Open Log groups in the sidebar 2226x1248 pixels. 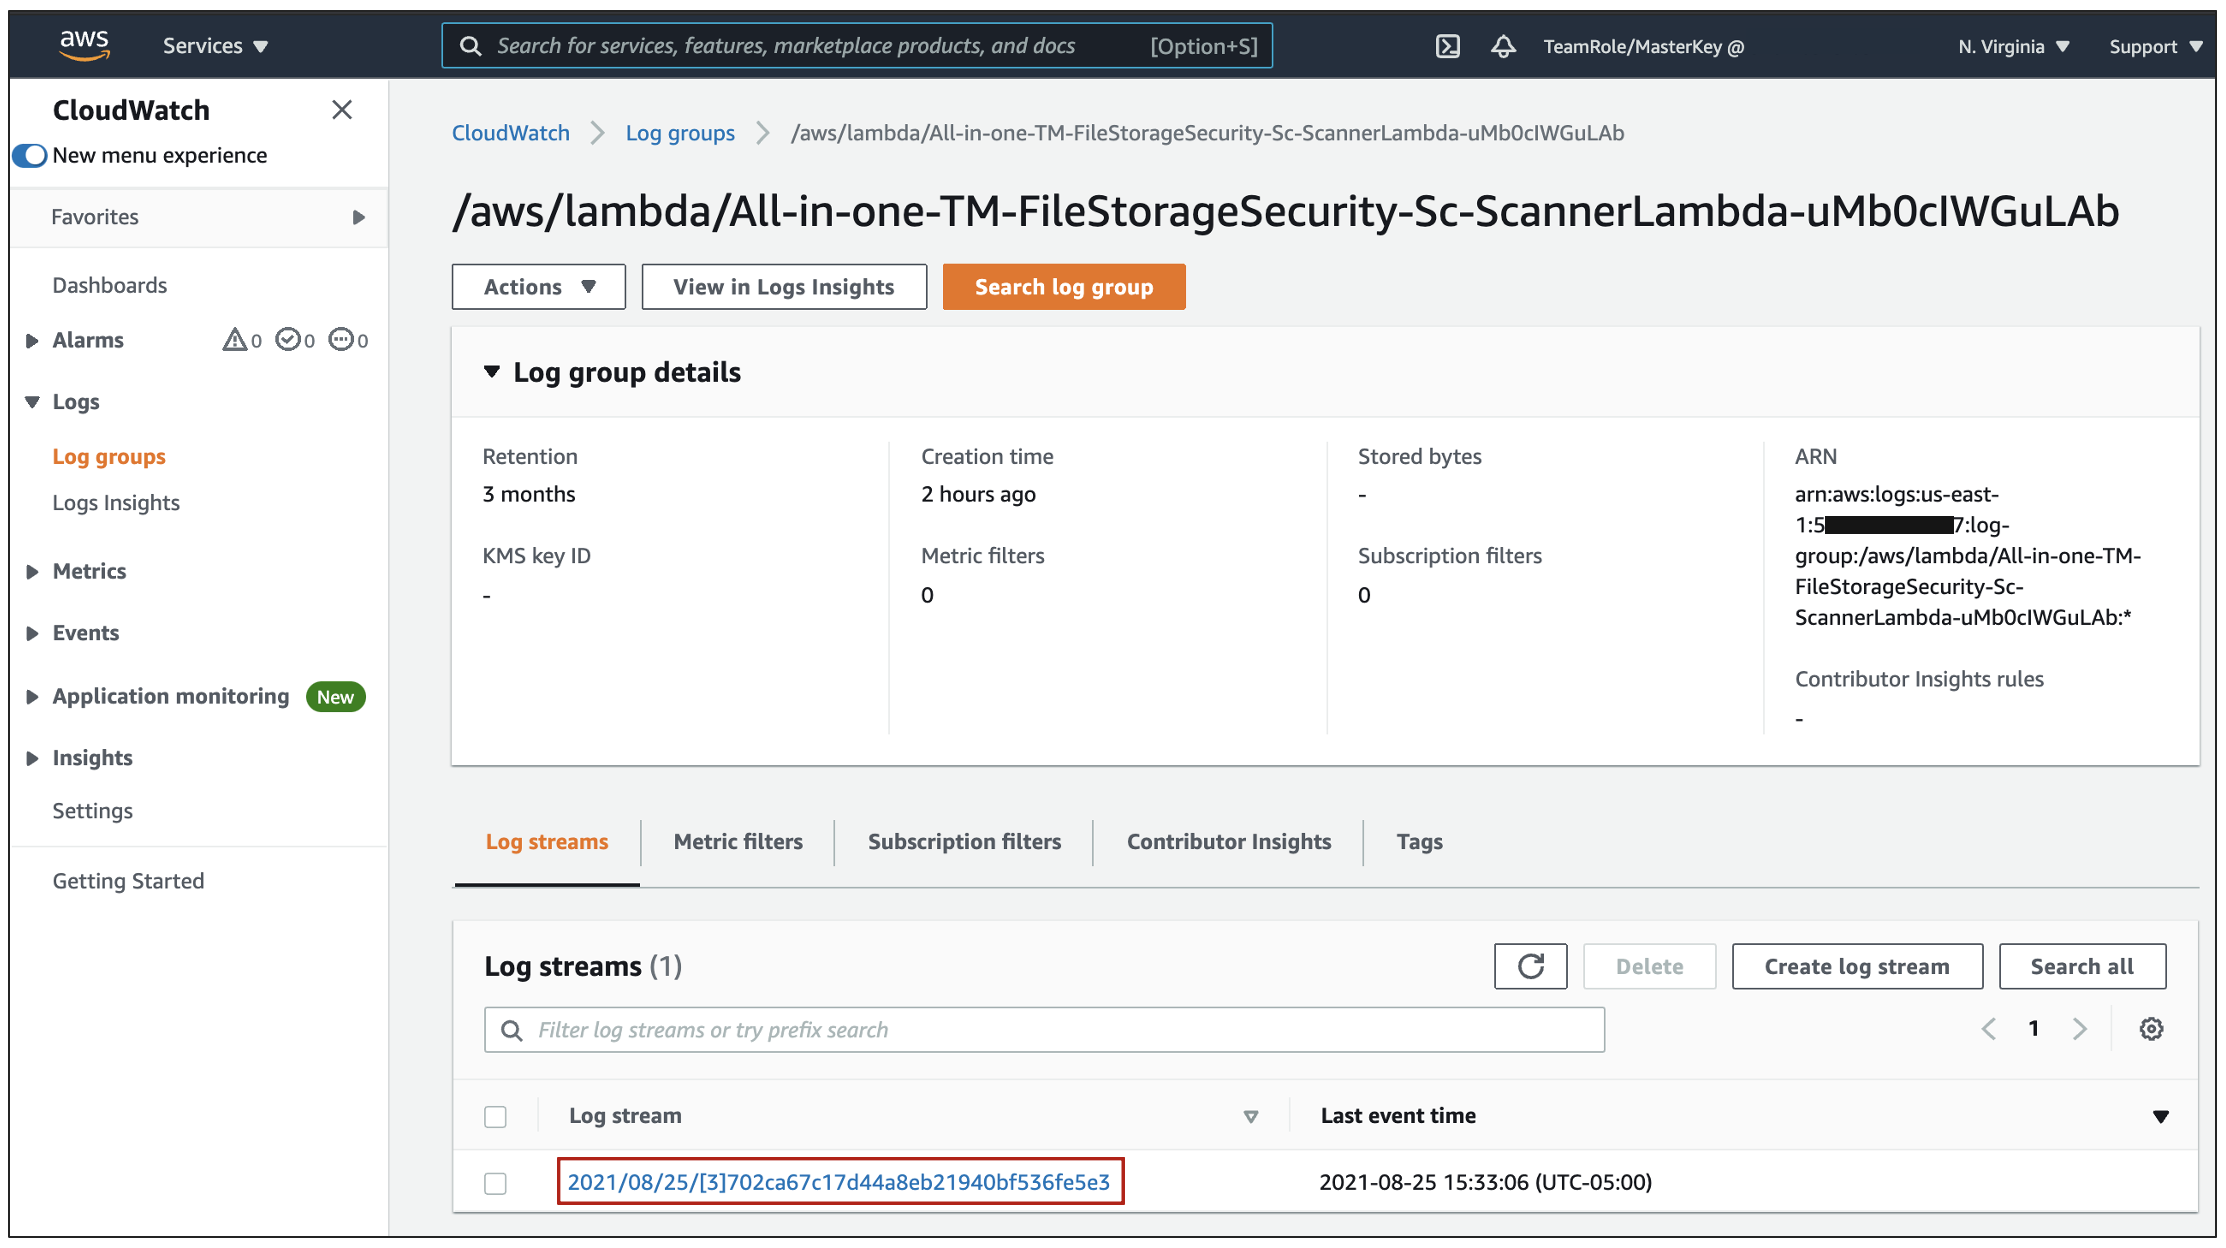tap(109, 456)
